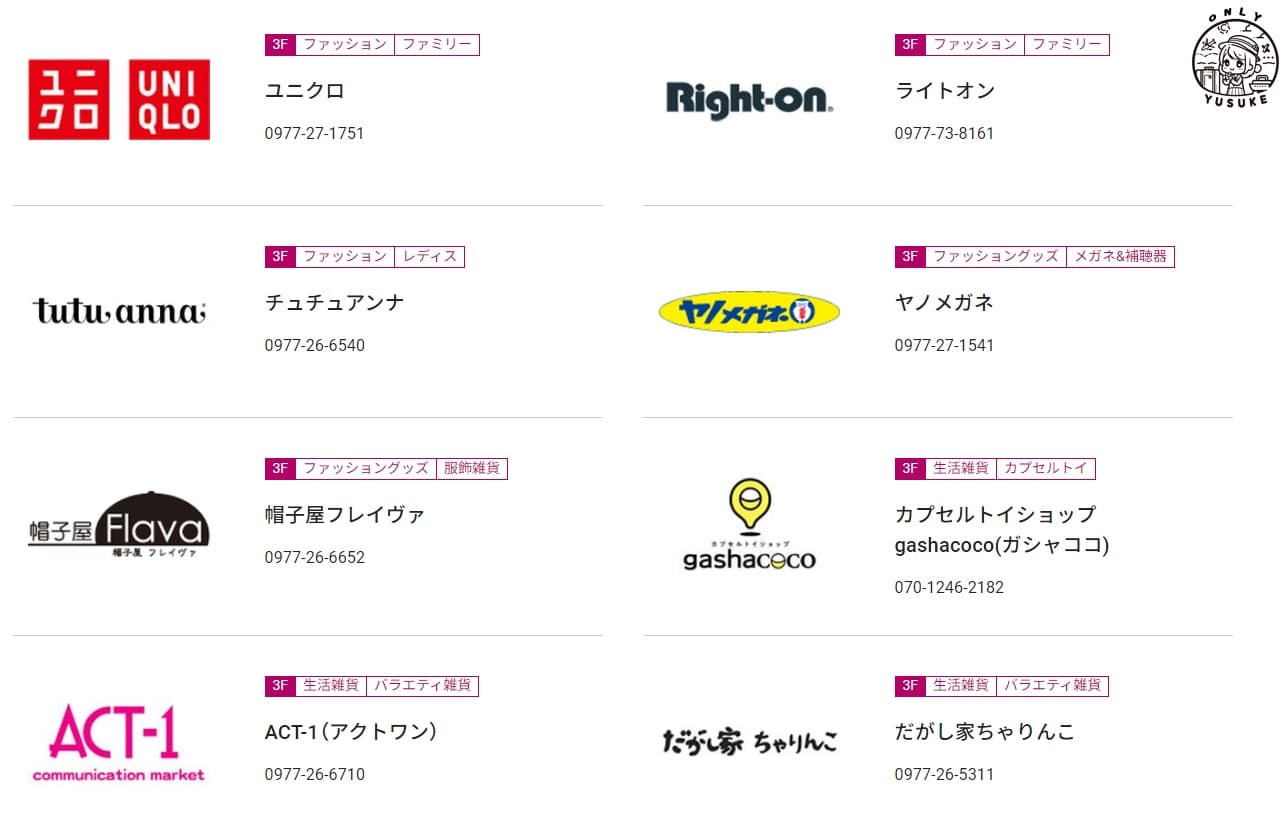The height and width of the screenshot is (837, 1285).
Task: Select the レディス tag on チュチュアンナ
Action: point(429,257)
